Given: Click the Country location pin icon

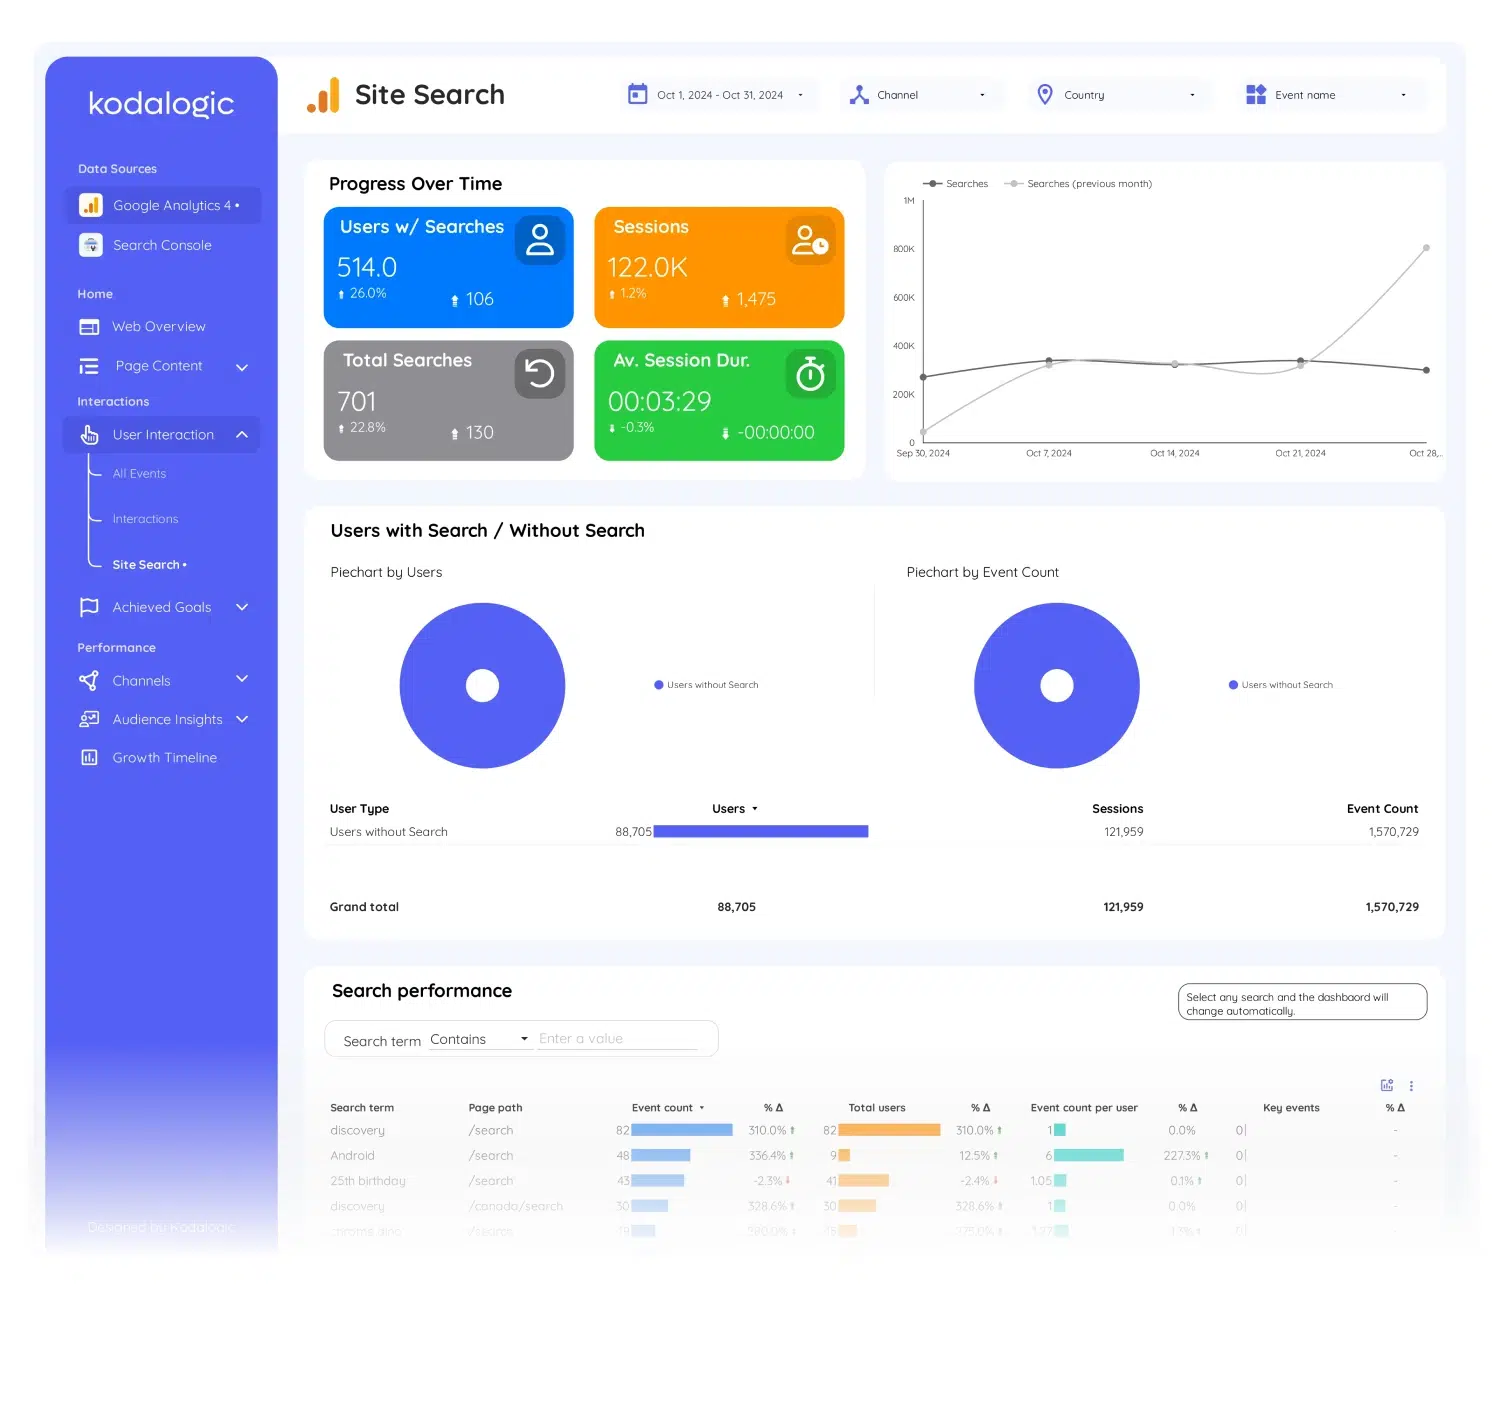Looking at the screenshot, I should [1045, 94].
